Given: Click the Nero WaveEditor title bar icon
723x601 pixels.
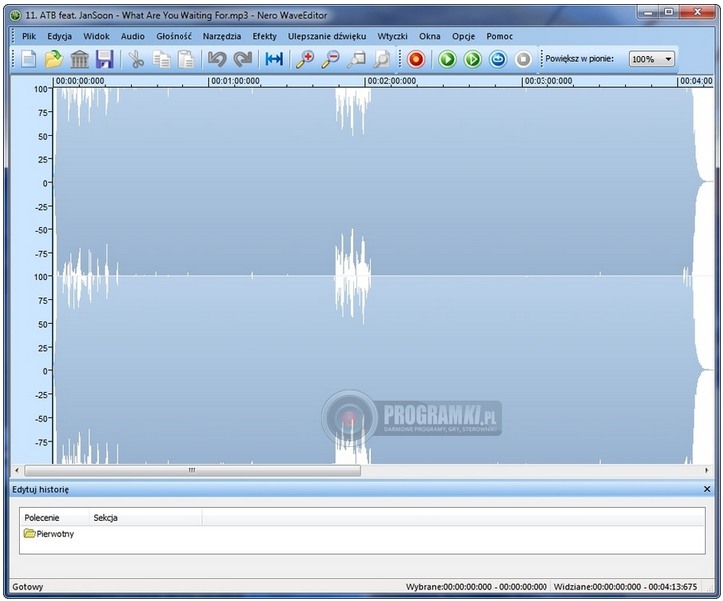Looking at the screenshot, I should 16,15.
